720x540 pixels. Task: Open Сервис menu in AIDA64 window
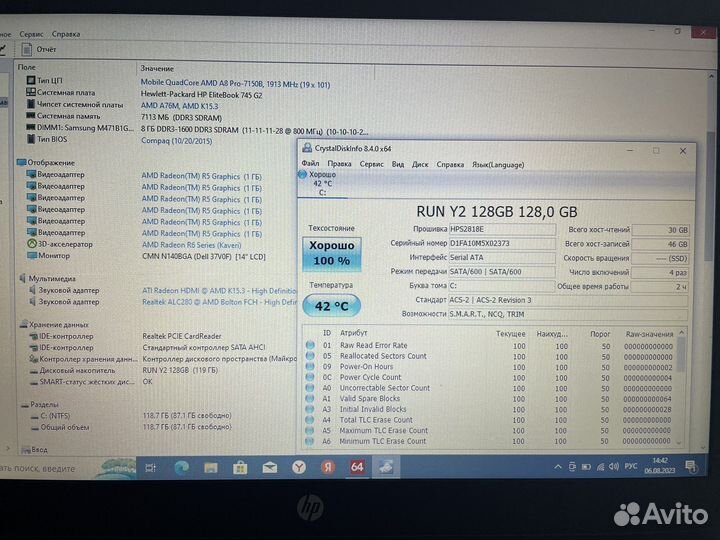coord(31,34)
